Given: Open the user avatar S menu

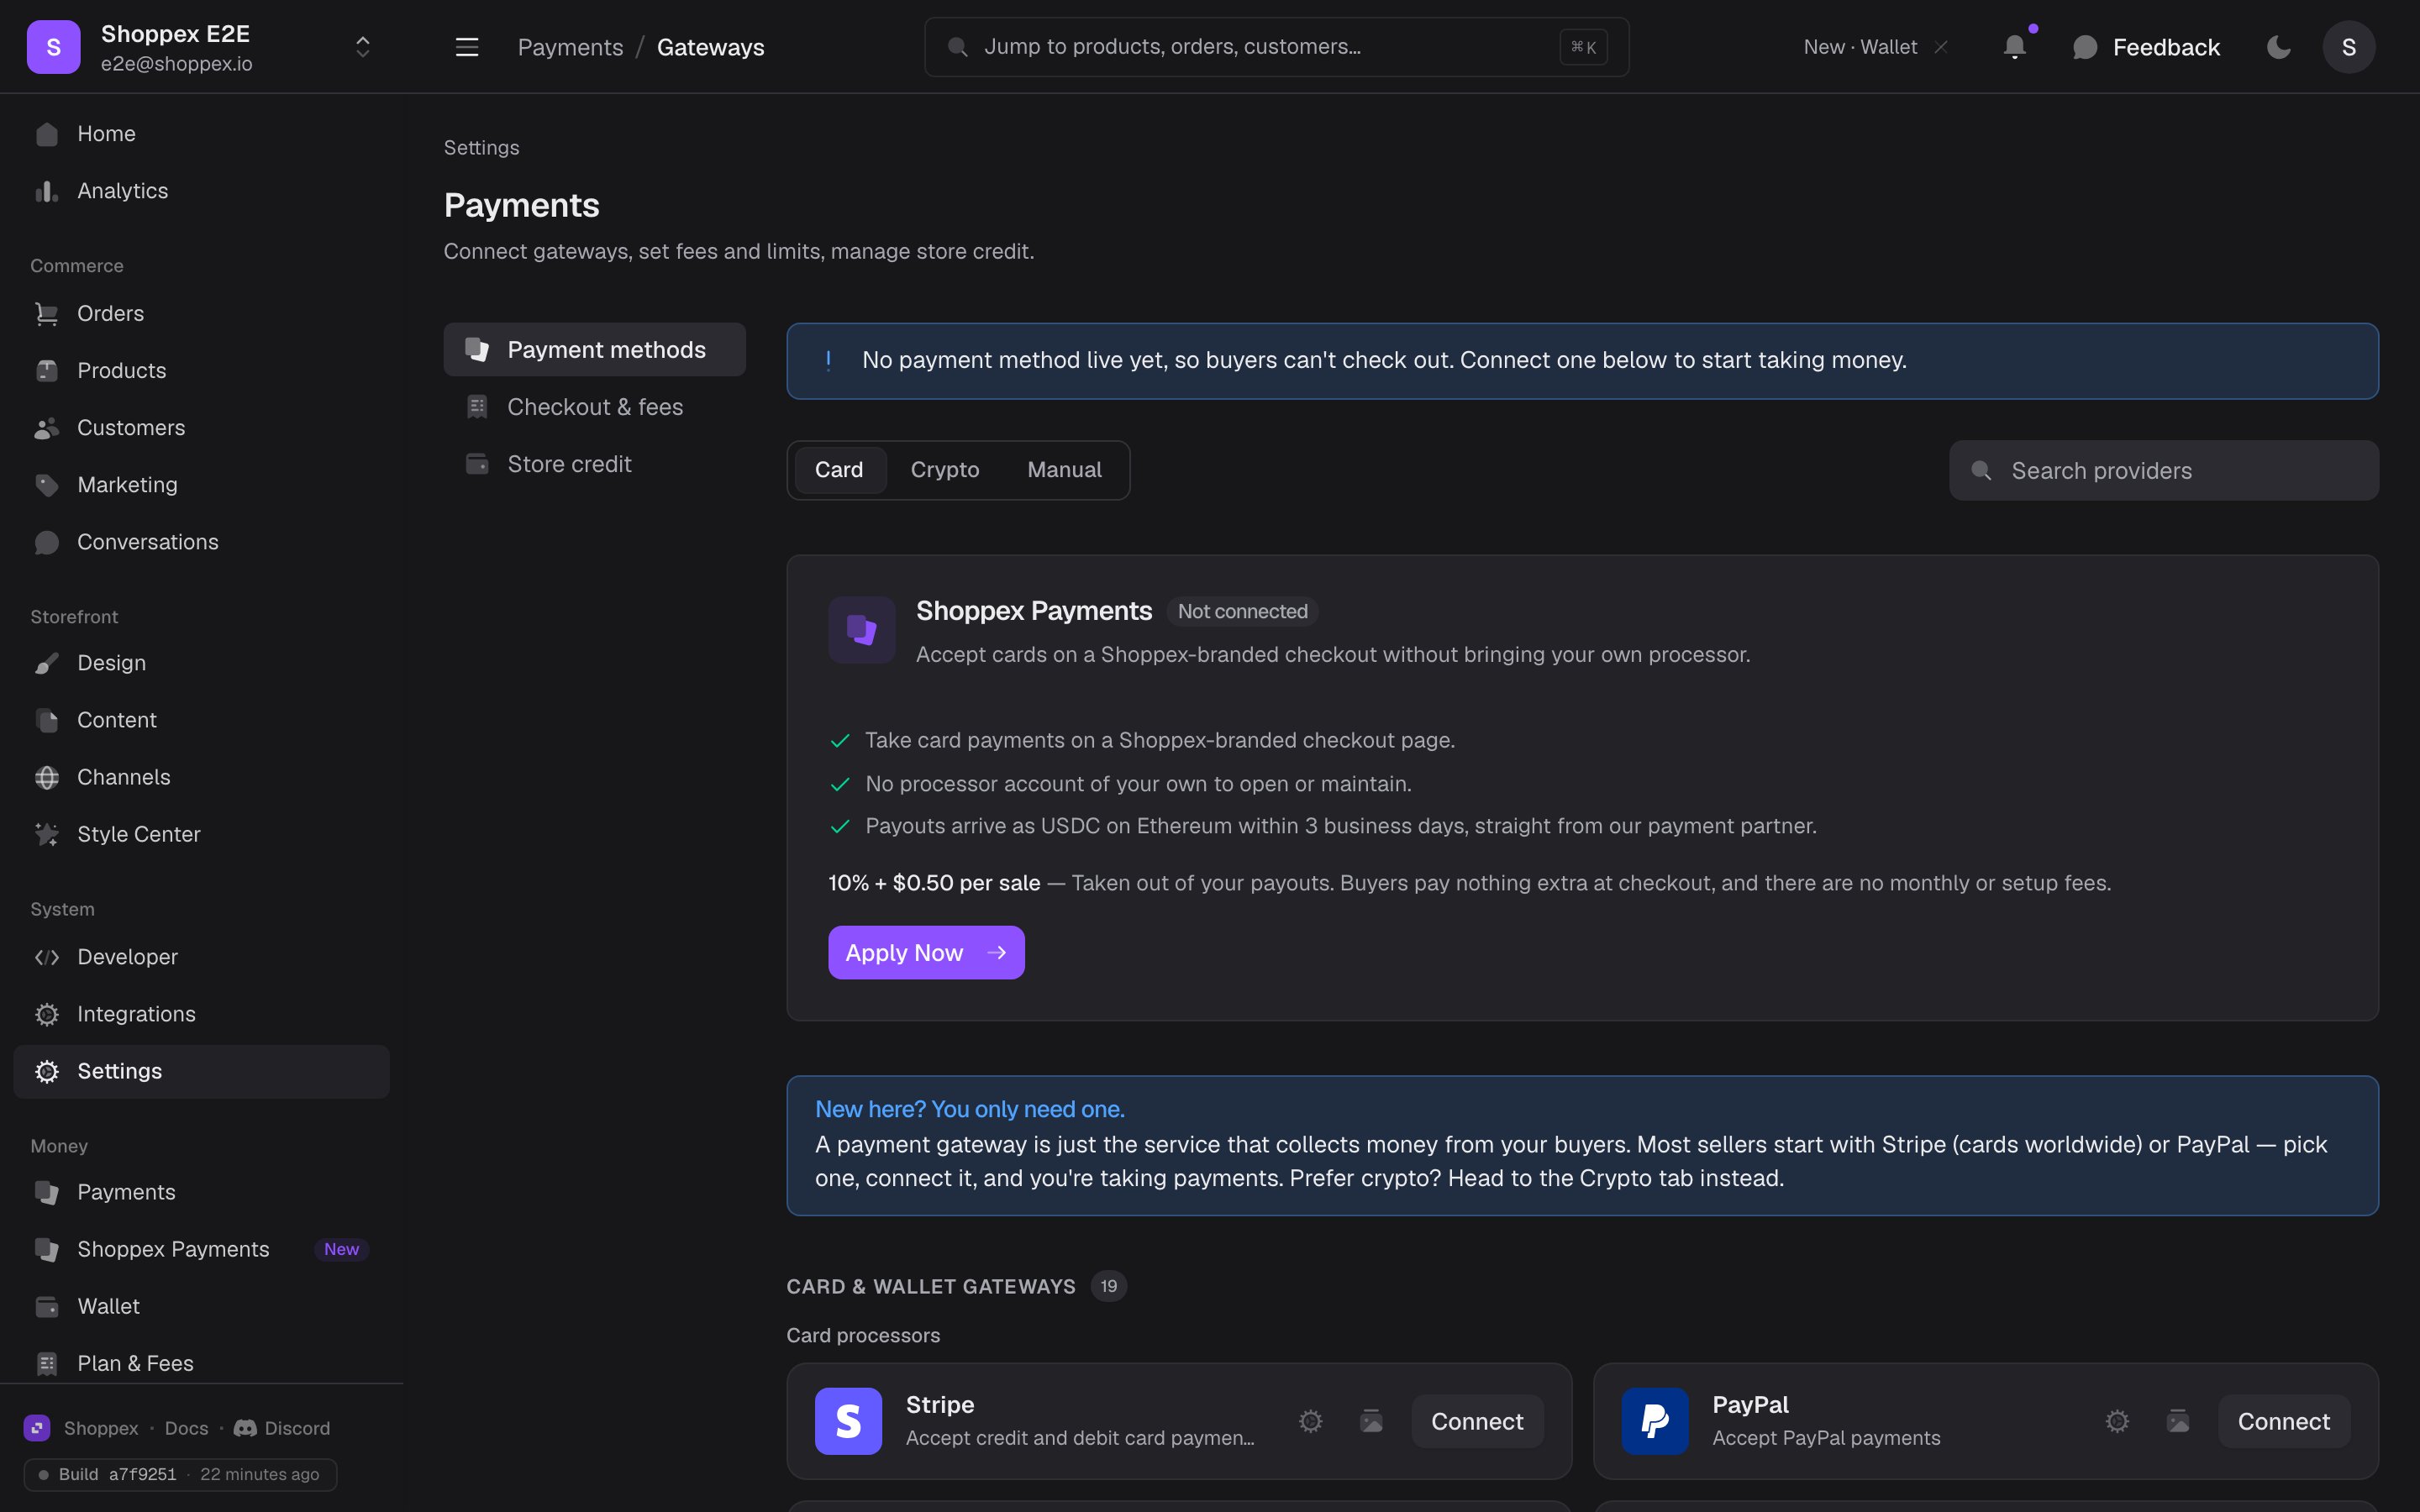Looking at the screenshot, I should [2349, 47].
